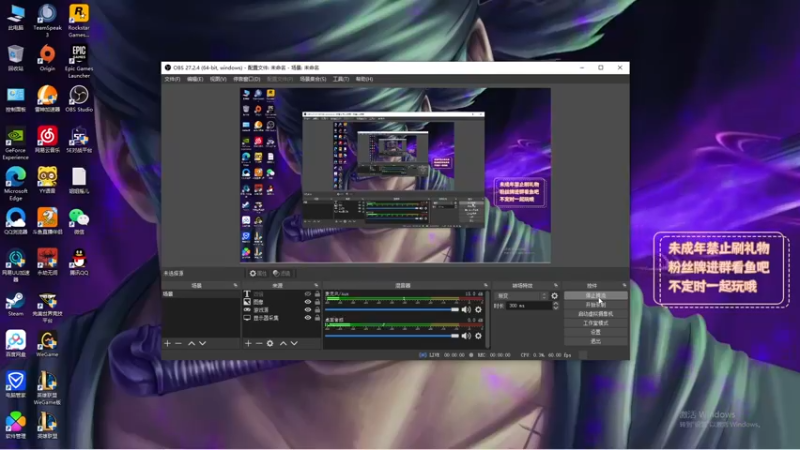Viewport: 800px width, 450px height.
Task: Adjust transition duration with the stepper arrows
Action: click(556, 306)
